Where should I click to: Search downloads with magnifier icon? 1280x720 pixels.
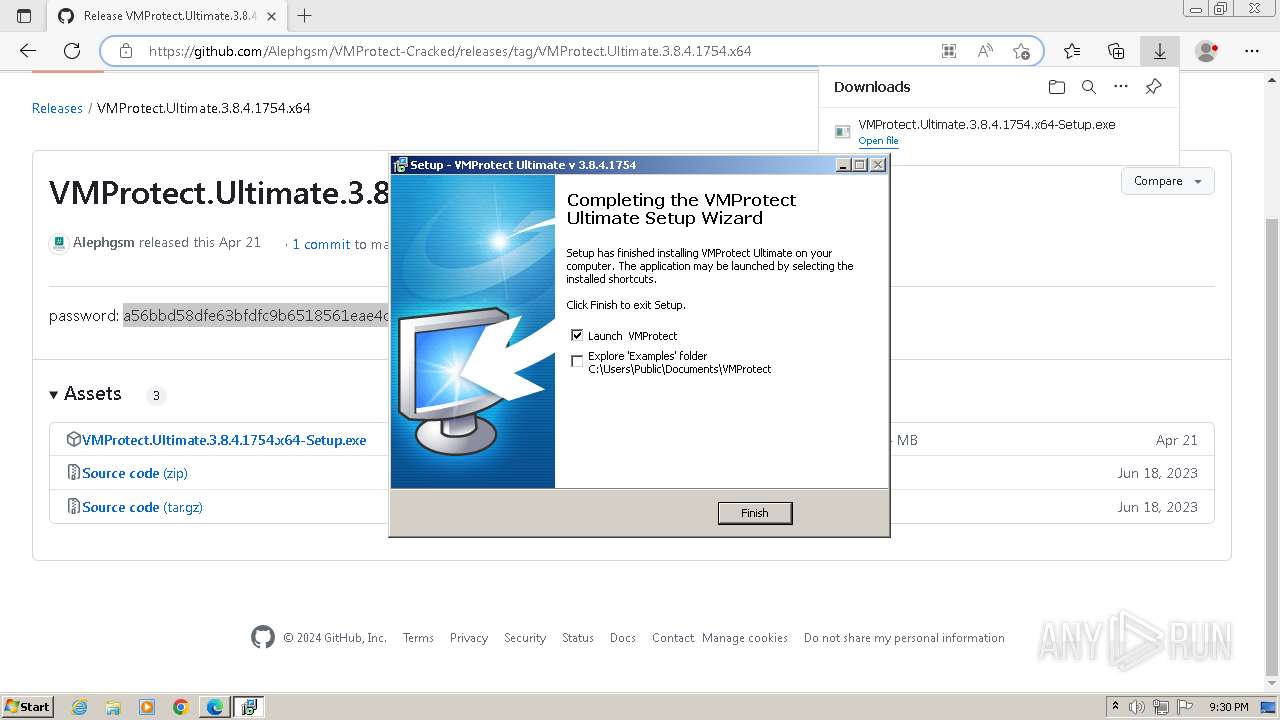pyautogui.click(x=1089, y=87)
